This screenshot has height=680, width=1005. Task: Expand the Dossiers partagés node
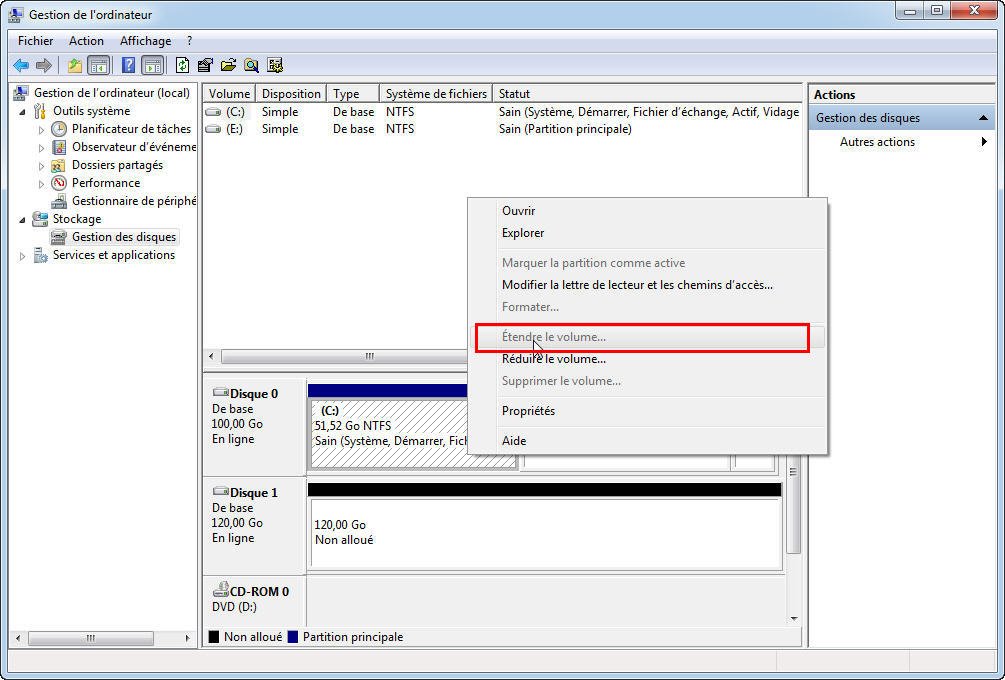click(x=42, y=166)
